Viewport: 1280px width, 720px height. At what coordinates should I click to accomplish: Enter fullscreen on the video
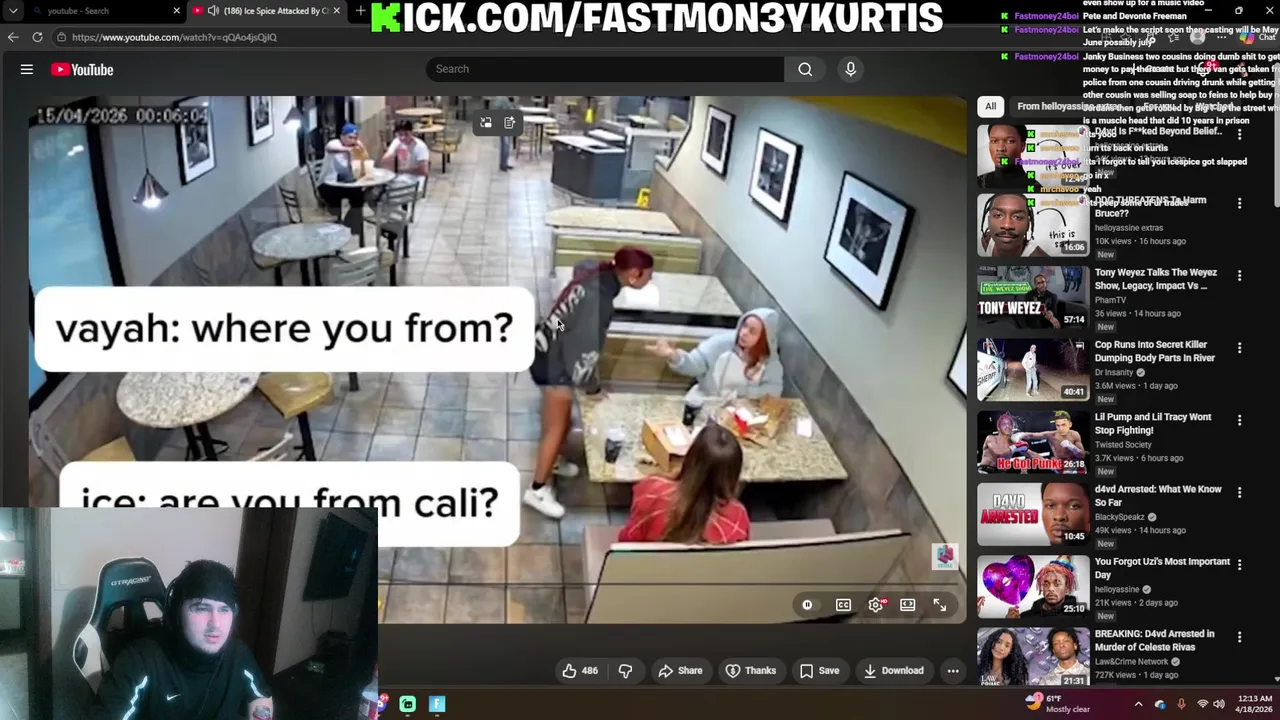pyautogui.click(x=940, y=605)
